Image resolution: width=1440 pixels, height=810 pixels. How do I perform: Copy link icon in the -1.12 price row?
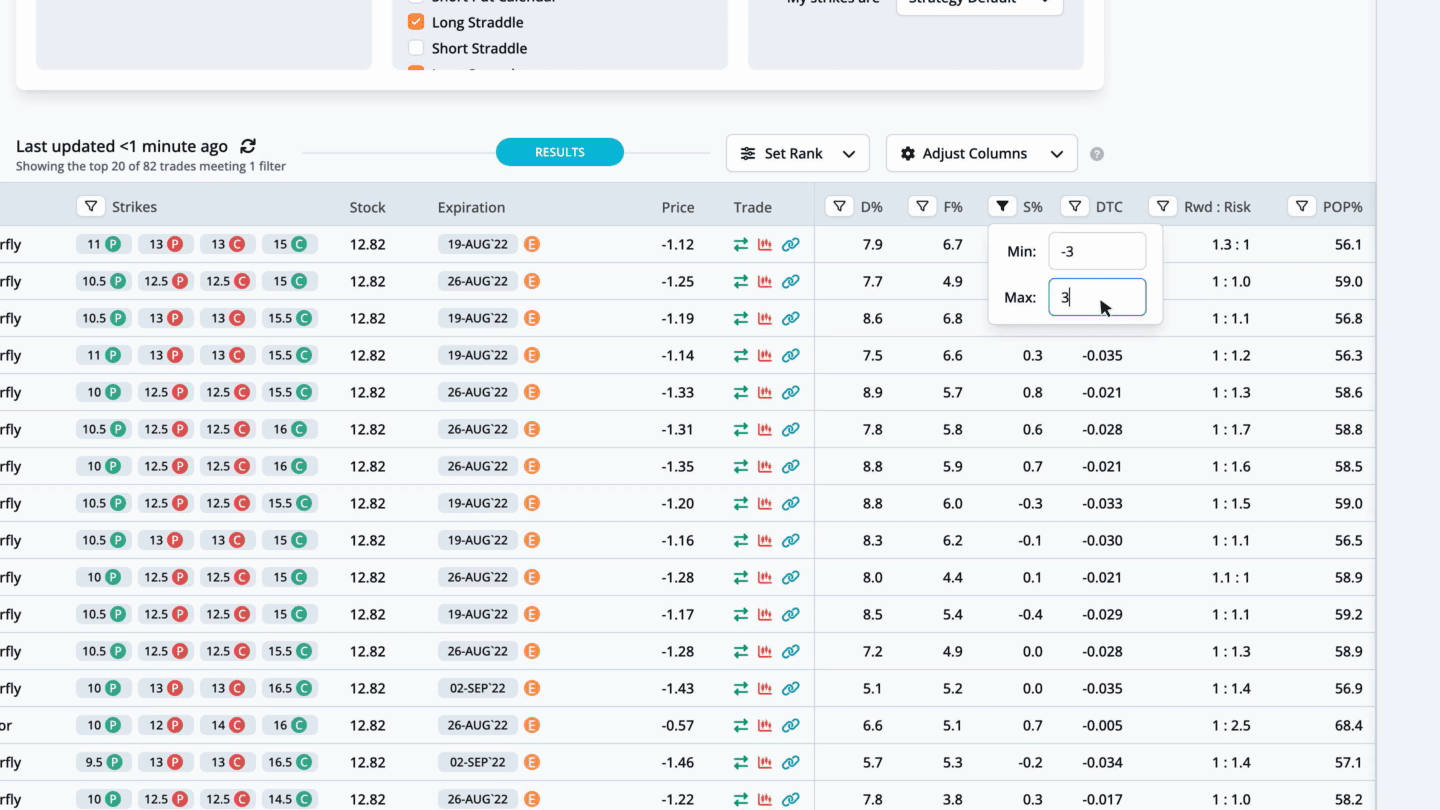coord(790,245)
